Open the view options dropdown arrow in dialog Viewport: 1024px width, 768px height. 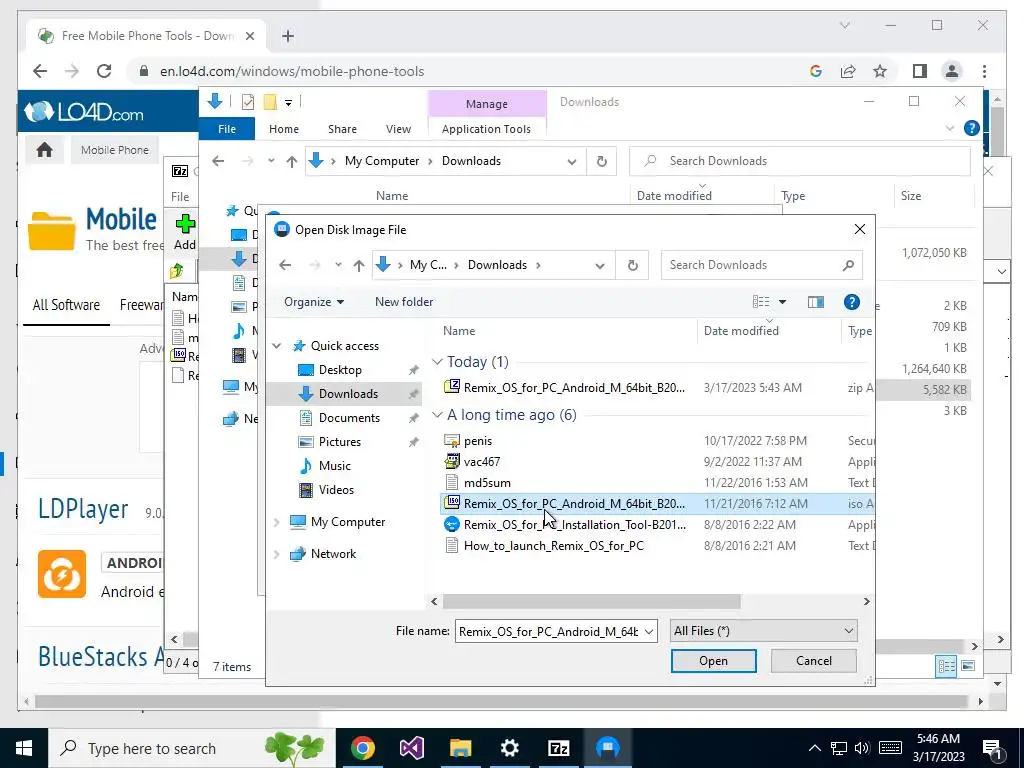(782, 302)
